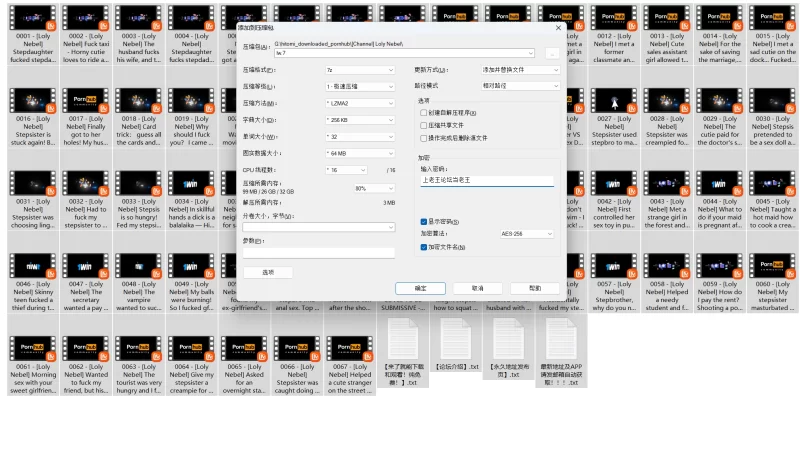Enable 压缩共享文件 checkbox
Viewport: 800px width, 469px height.
(423, 125)
